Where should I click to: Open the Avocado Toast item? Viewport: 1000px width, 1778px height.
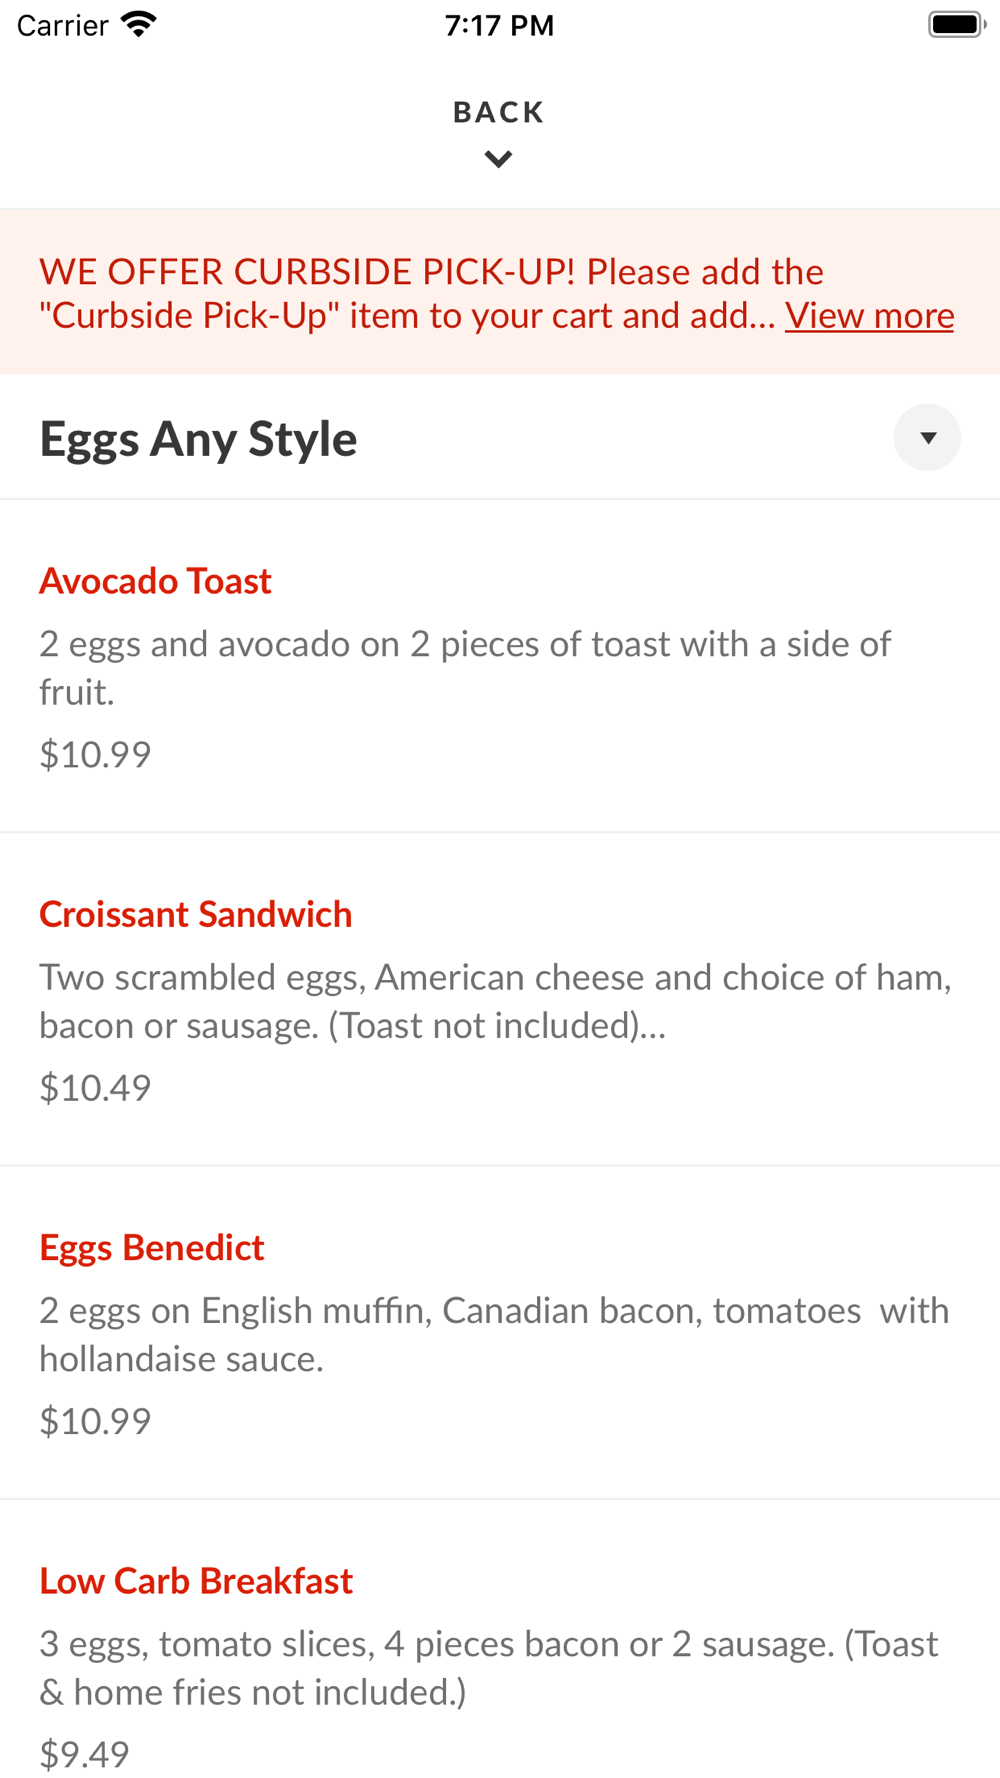[155, 581]
